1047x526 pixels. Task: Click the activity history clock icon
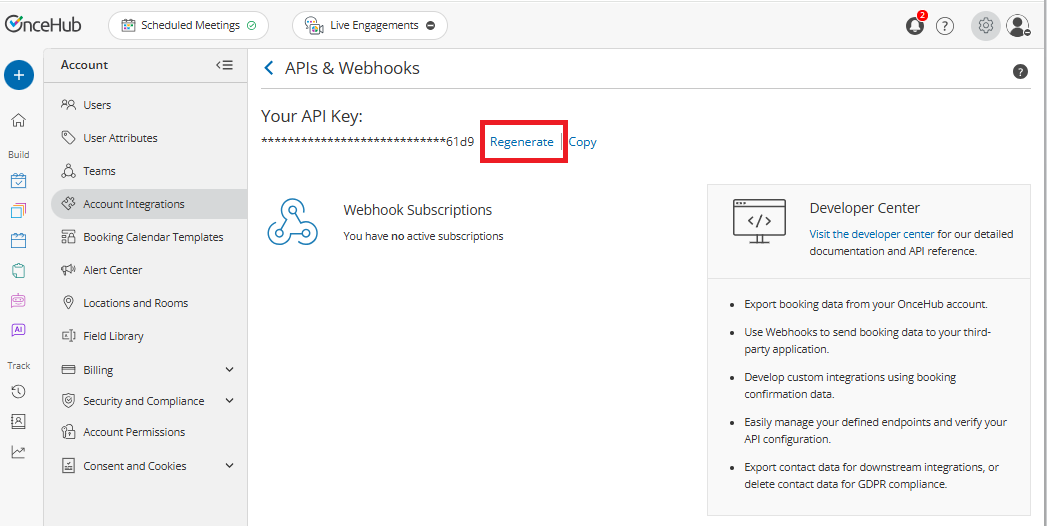pos(19,391)
